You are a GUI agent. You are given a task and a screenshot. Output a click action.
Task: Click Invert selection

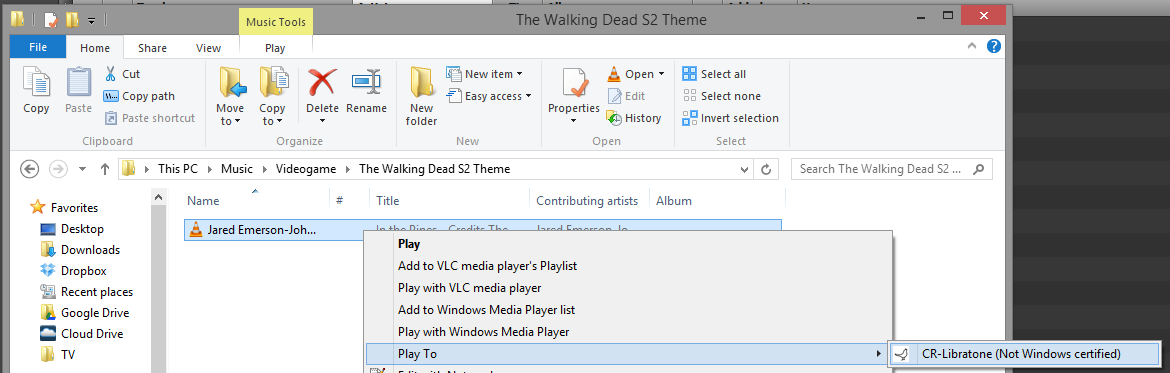coord(731,118)
